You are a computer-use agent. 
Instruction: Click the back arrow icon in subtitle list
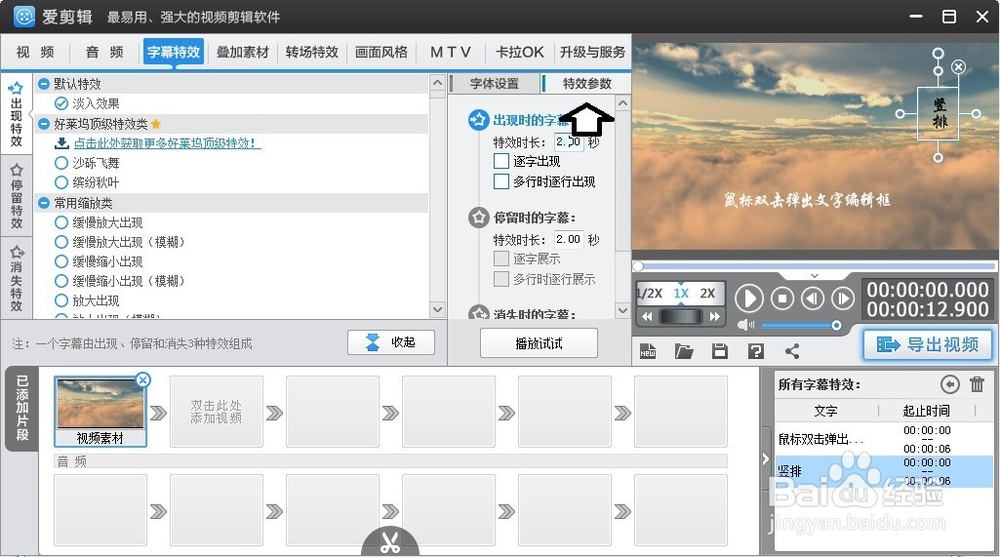click(x=950, y=384)
